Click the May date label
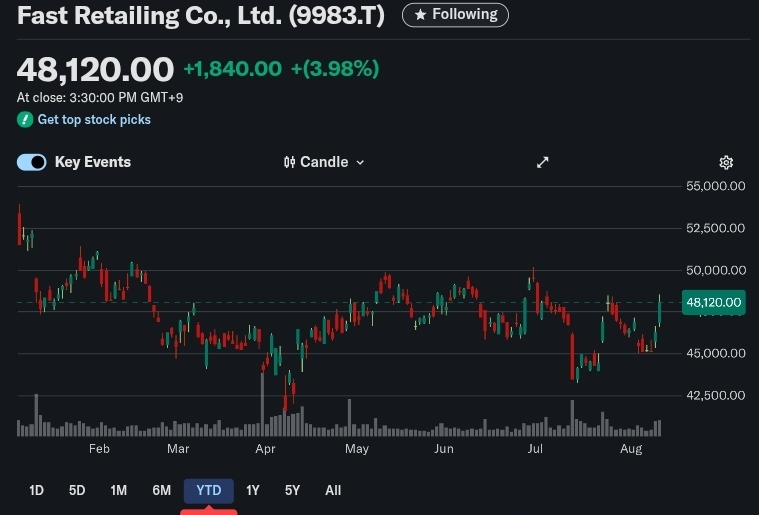 pos(357,449)
